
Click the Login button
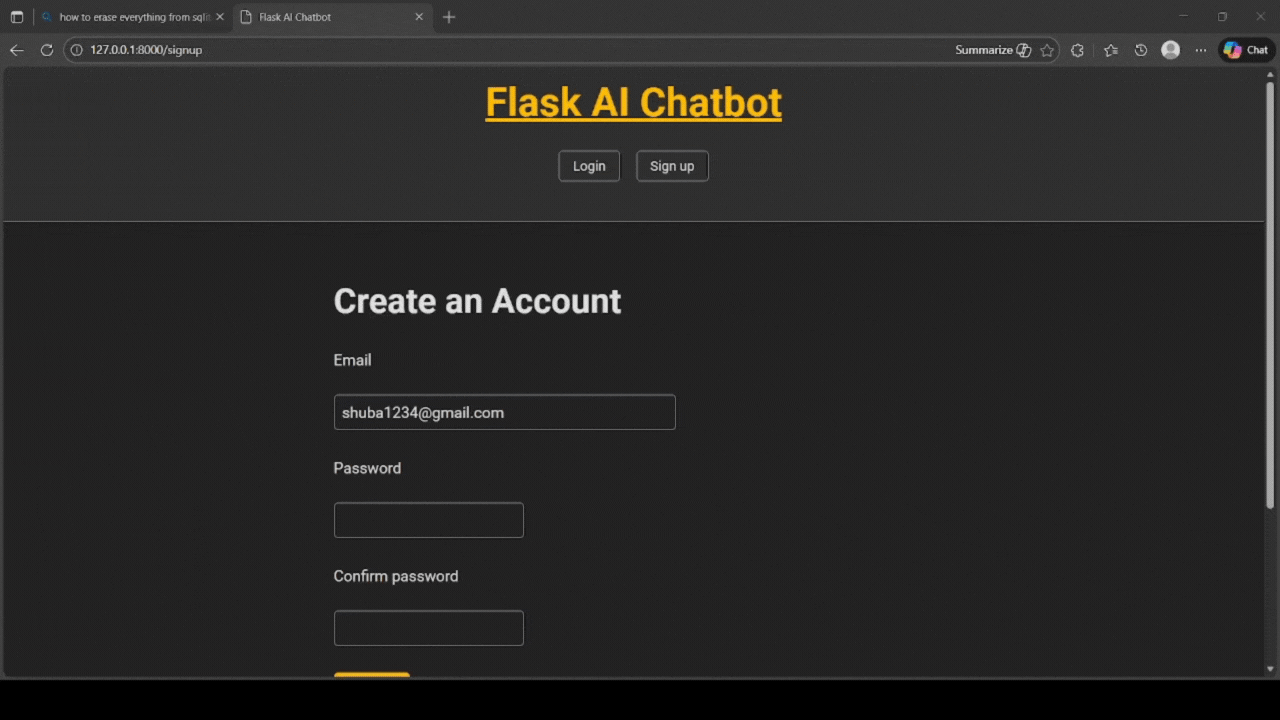pos(588,165)
